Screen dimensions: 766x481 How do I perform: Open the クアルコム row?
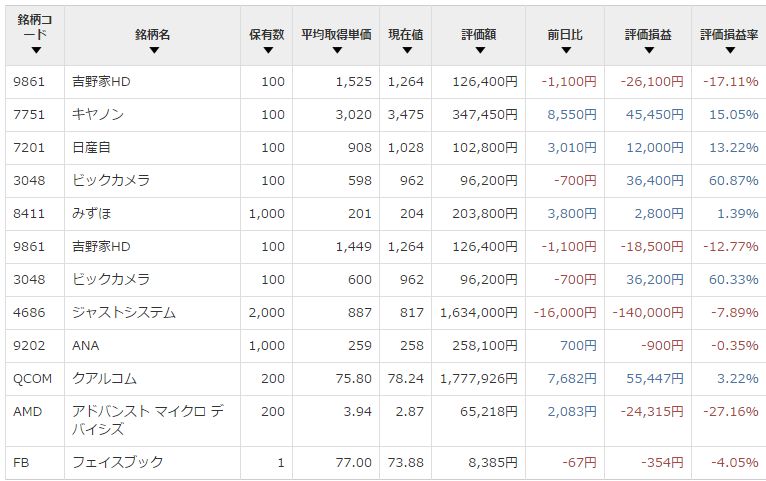pos(104,379)
